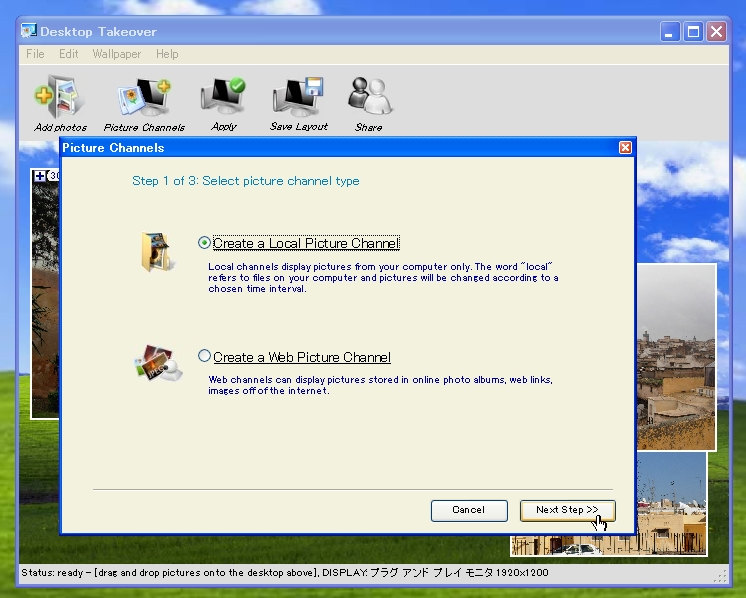746x598 pixels.
Task: Select Create a Web Picture Channel radio
Action: (204, 356)
